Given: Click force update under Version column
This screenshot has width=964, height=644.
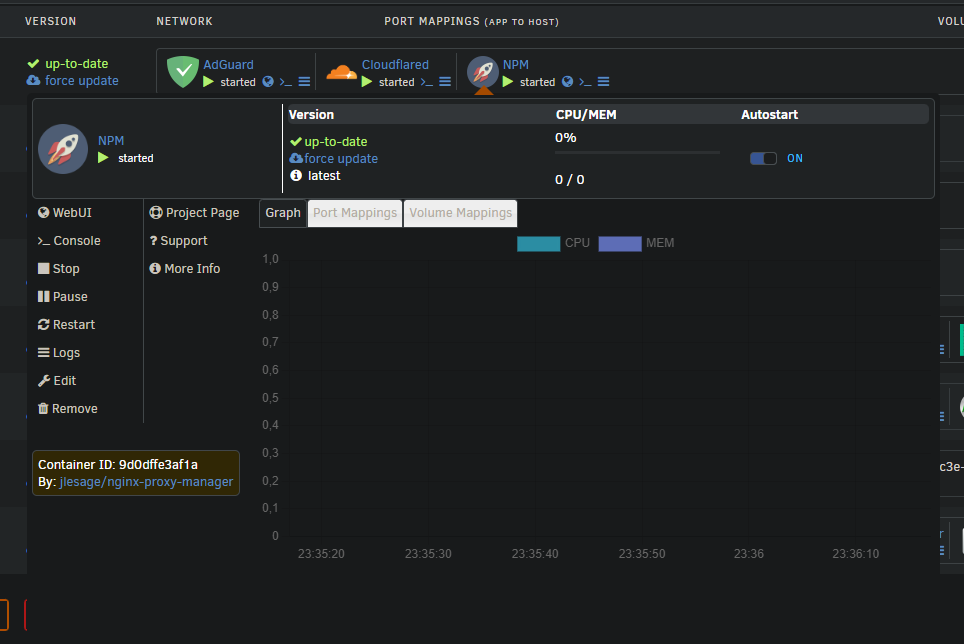Looking at the screenshot, I should click(73, 80).
